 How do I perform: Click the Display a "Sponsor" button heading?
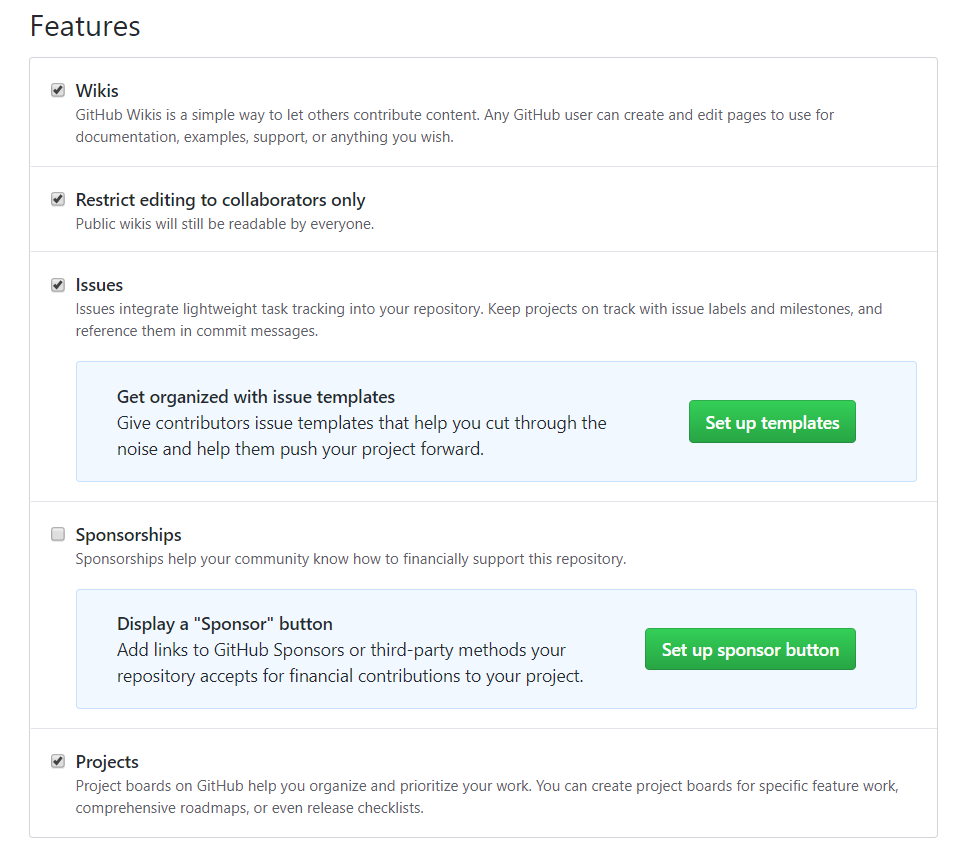pos(224,624)
